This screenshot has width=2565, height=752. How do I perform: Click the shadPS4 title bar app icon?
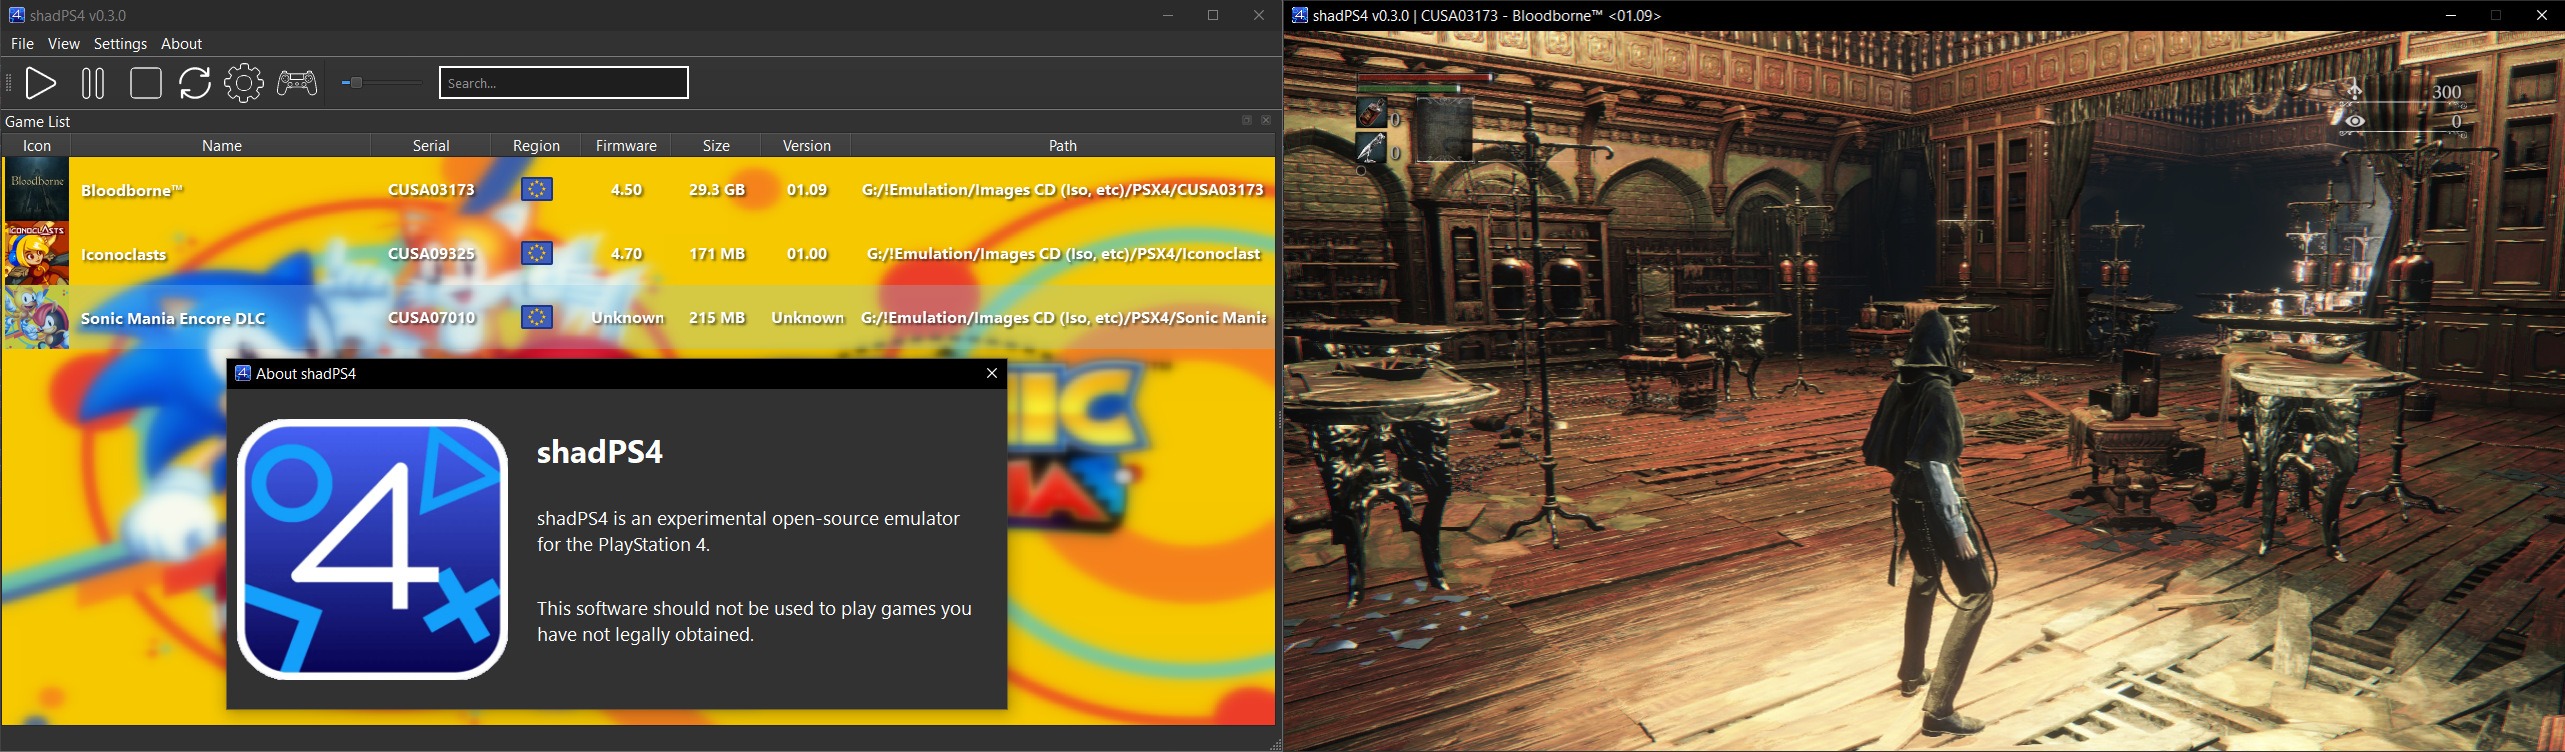16,15
